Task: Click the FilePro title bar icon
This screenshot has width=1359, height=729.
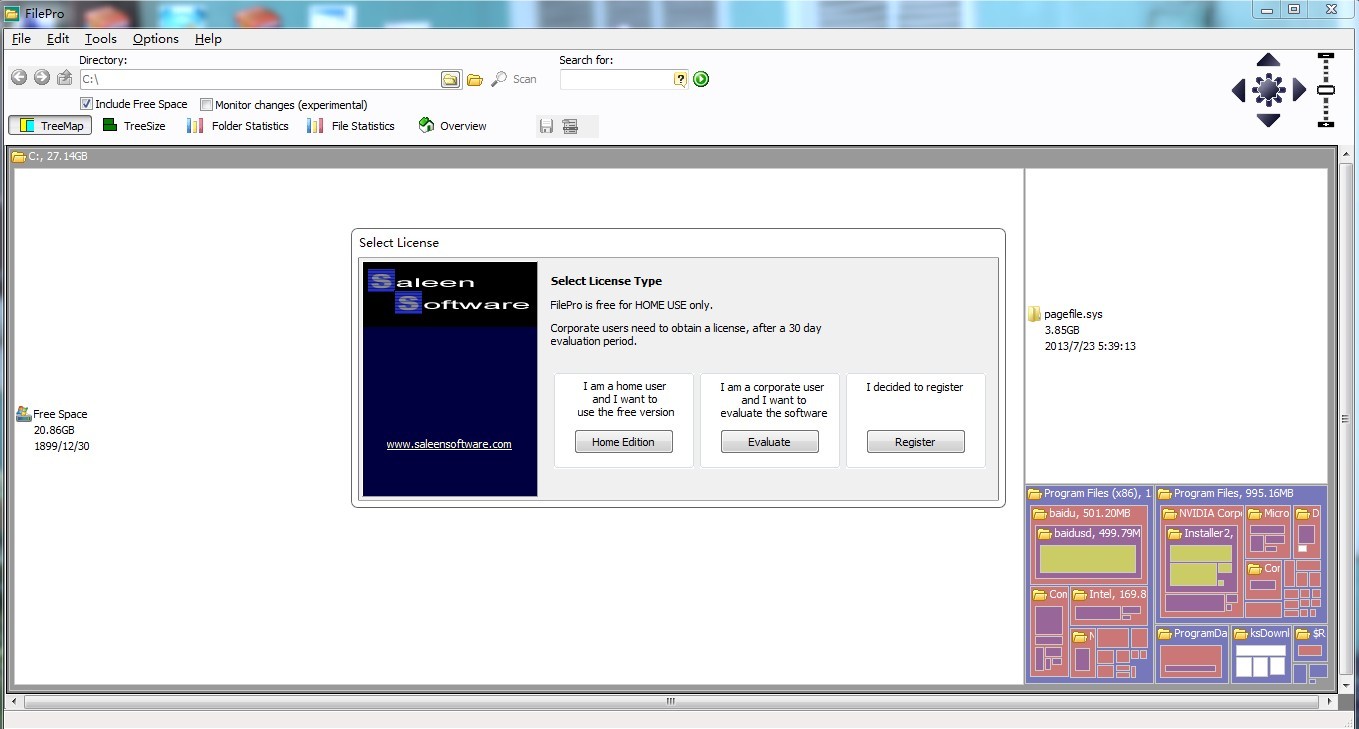Action: pos(12,12)
